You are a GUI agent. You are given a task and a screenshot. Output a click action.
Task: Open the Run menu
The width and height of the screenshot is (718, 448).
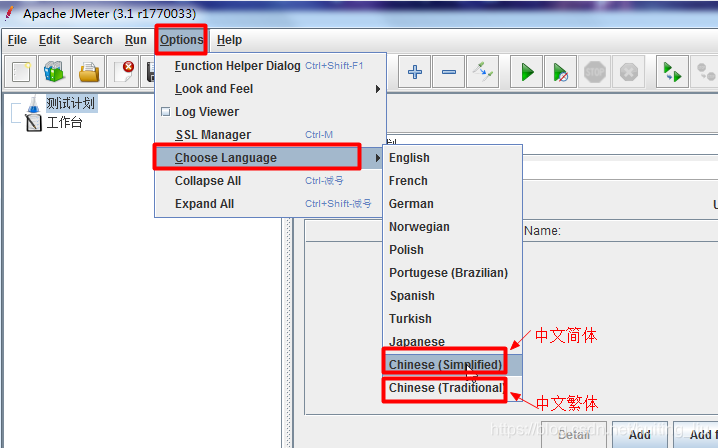click(136, 40)
